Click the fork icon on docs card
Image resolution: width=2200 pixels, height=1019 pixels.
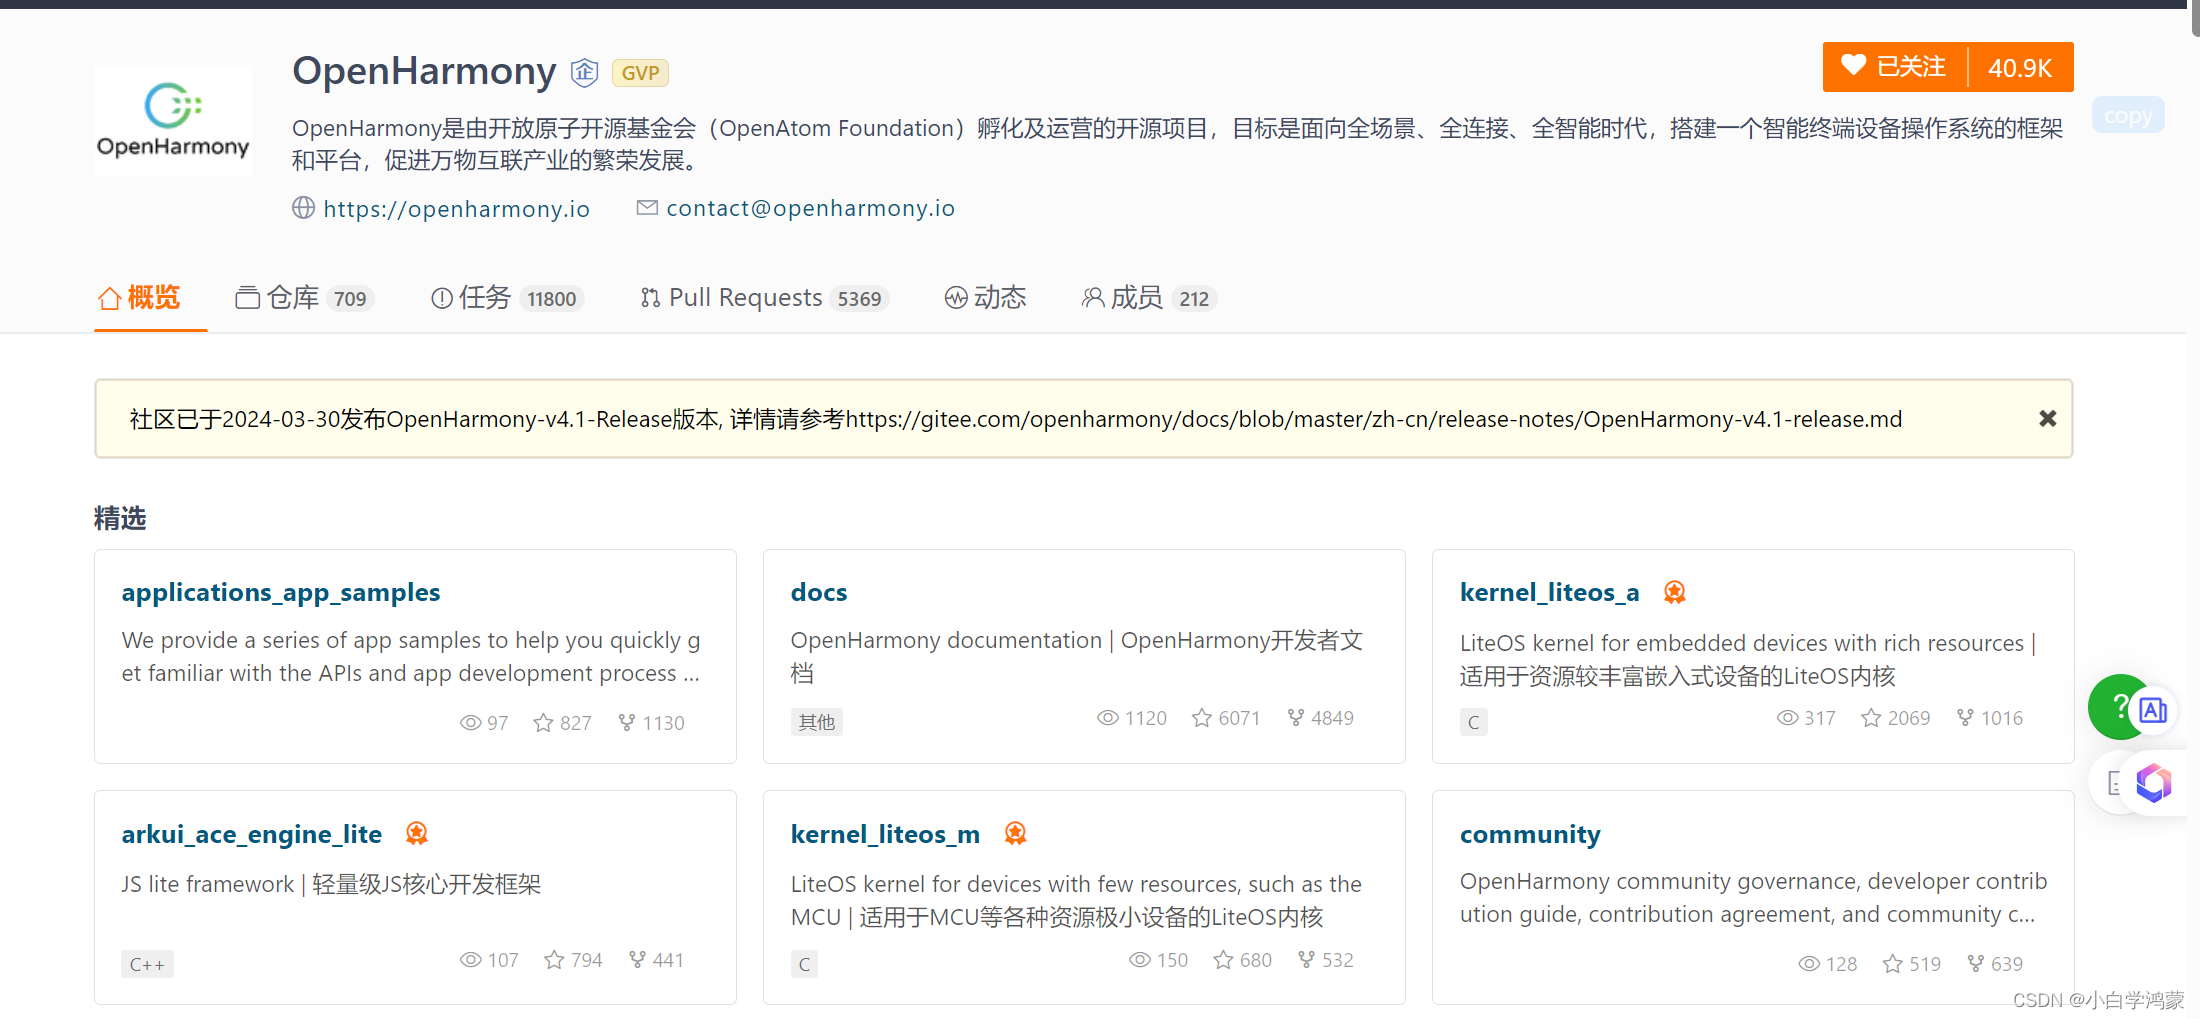point(1296,717)
